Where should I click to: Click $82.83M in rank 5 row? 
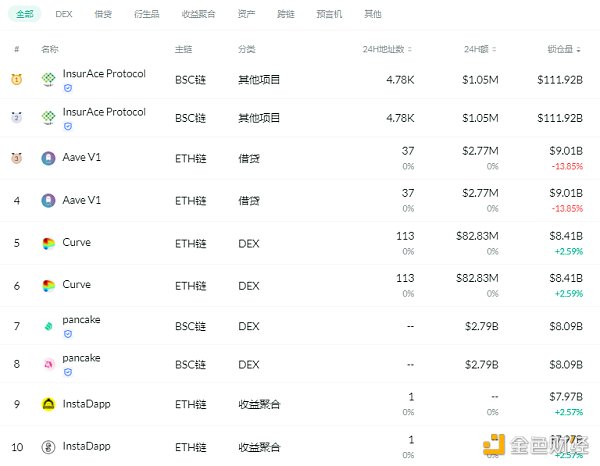click(x=477, y=236)
